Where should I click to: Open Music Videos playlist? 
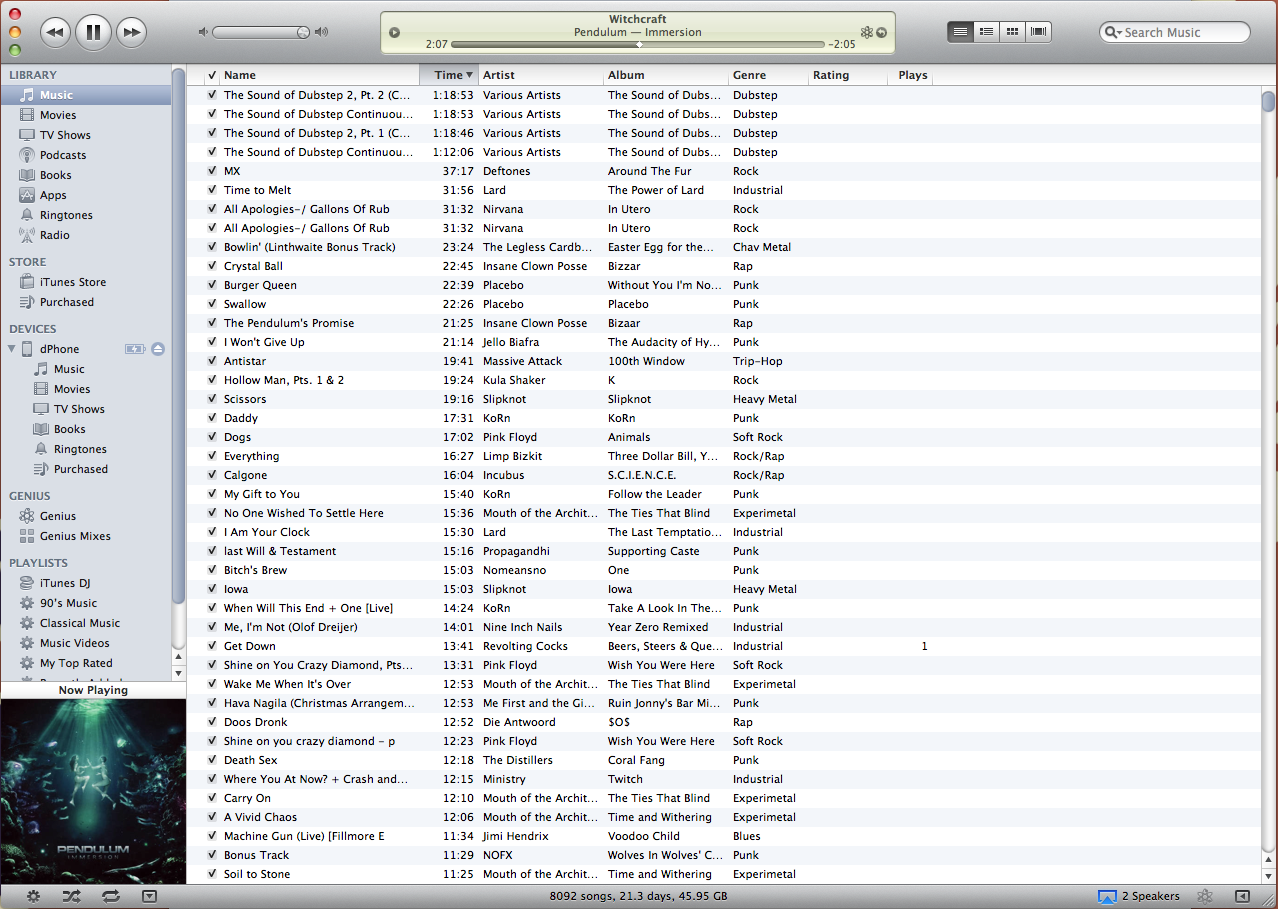point(86,643)
